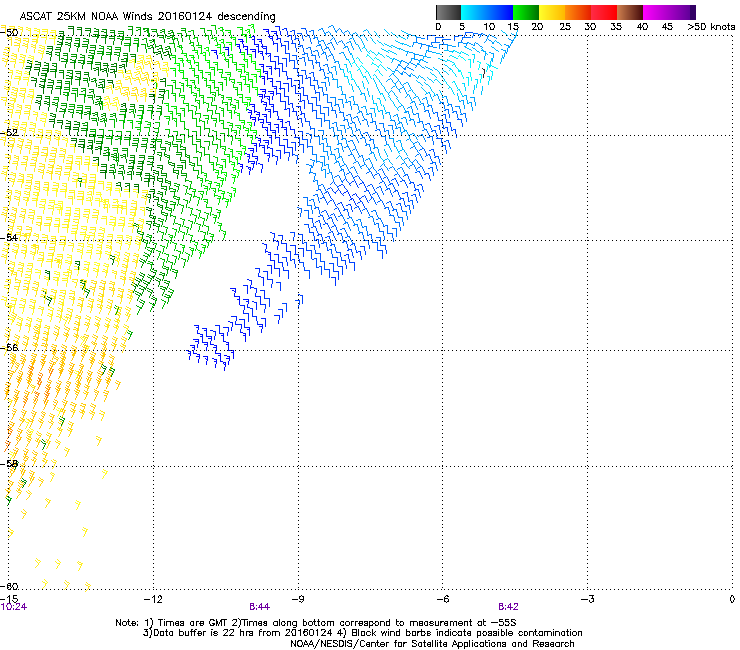Viewport: 740px width, 650px height.
Task: Click the '>50 knots' legend label
Action: pyautogui.click(x=711, y=27)
